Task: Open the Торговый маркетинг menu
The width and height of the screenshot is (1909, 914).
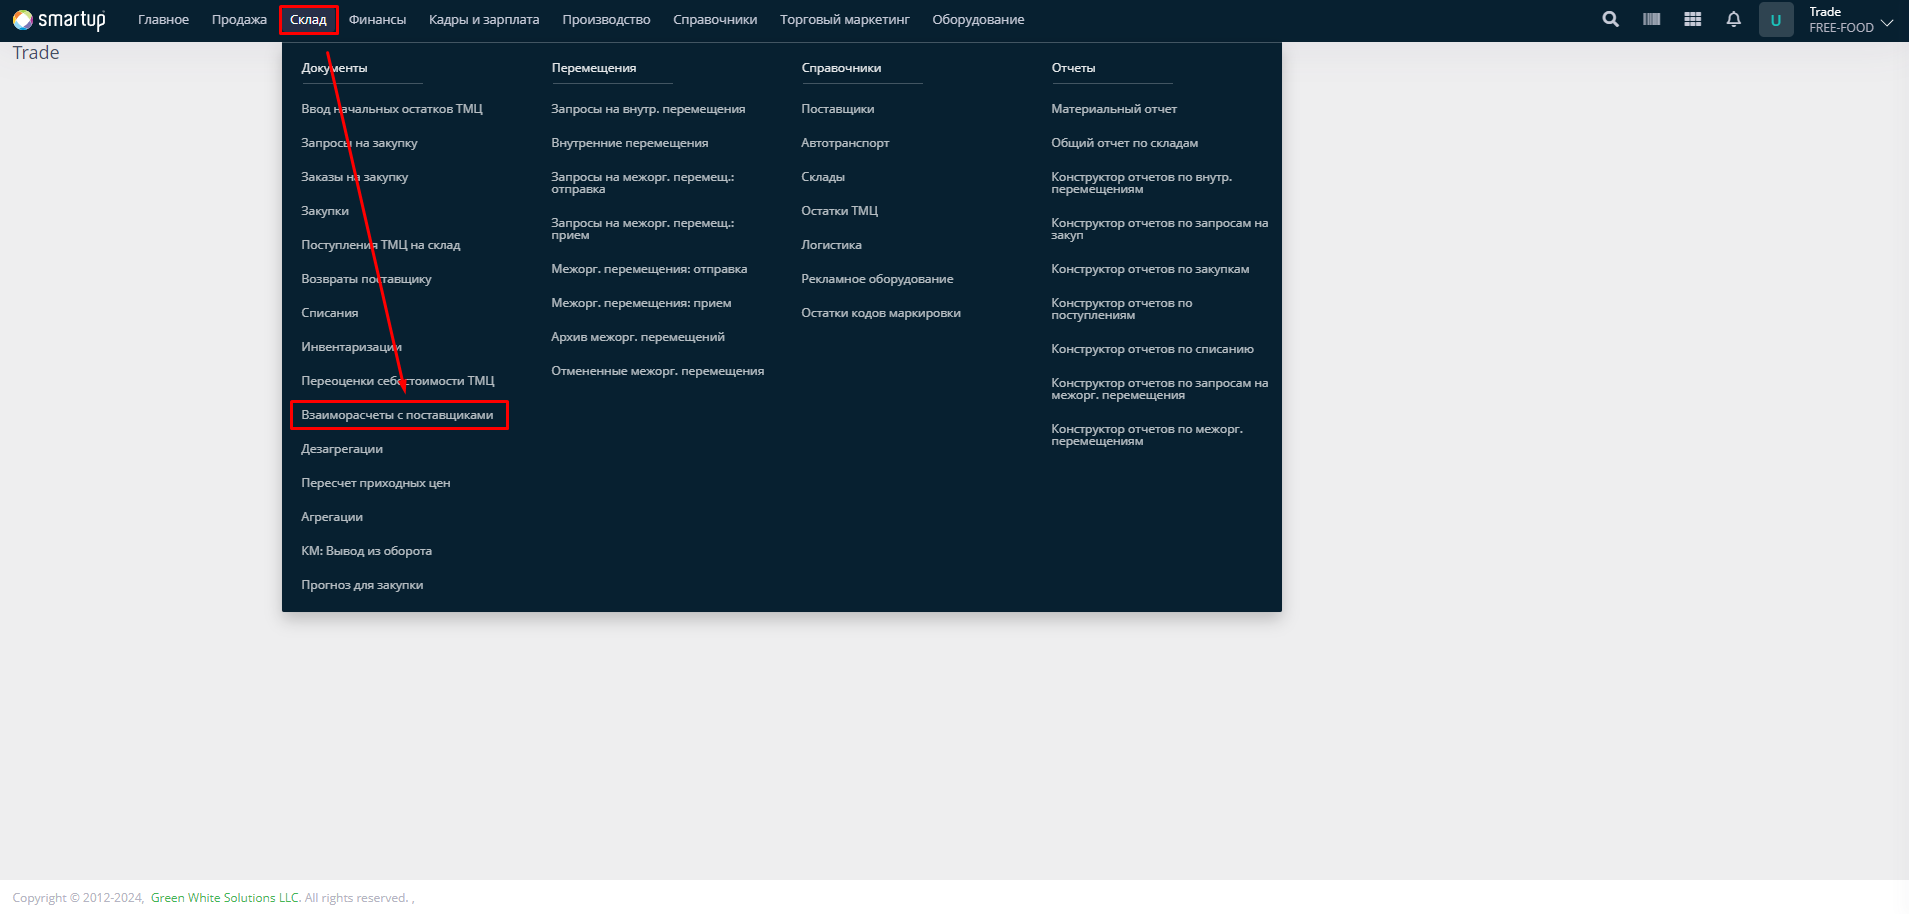Action: point(845,20)
